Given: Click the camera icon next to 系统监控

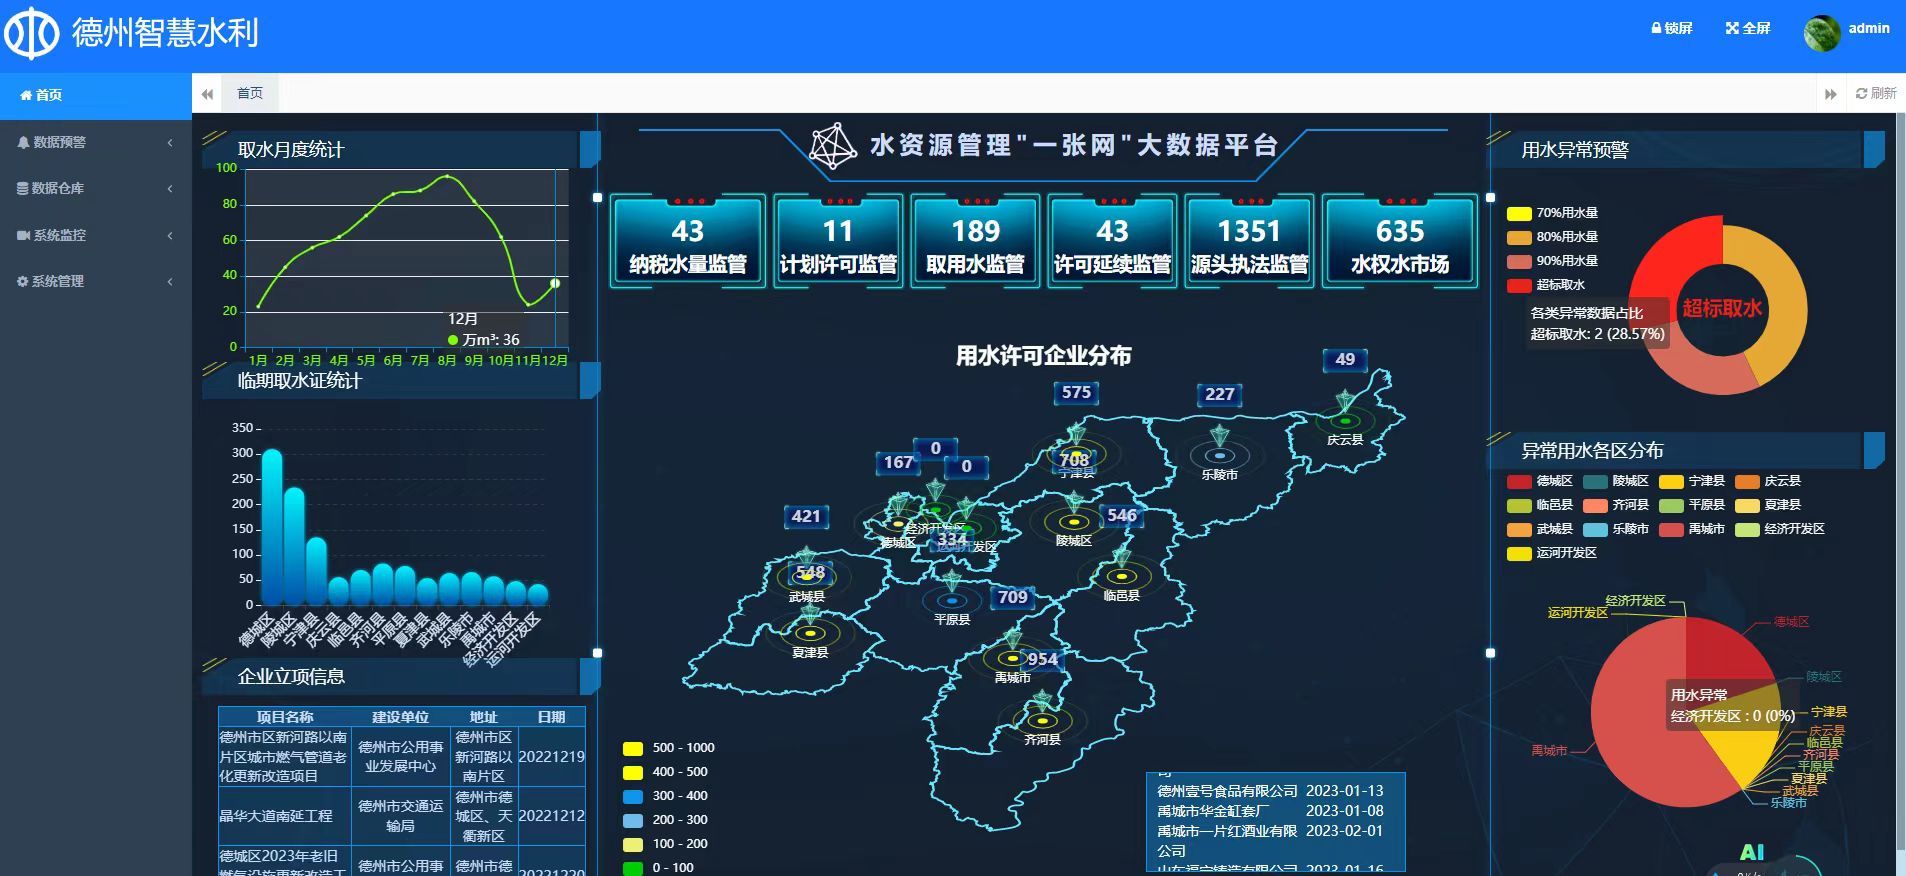Looking at the screenshot, I should 23,235.
